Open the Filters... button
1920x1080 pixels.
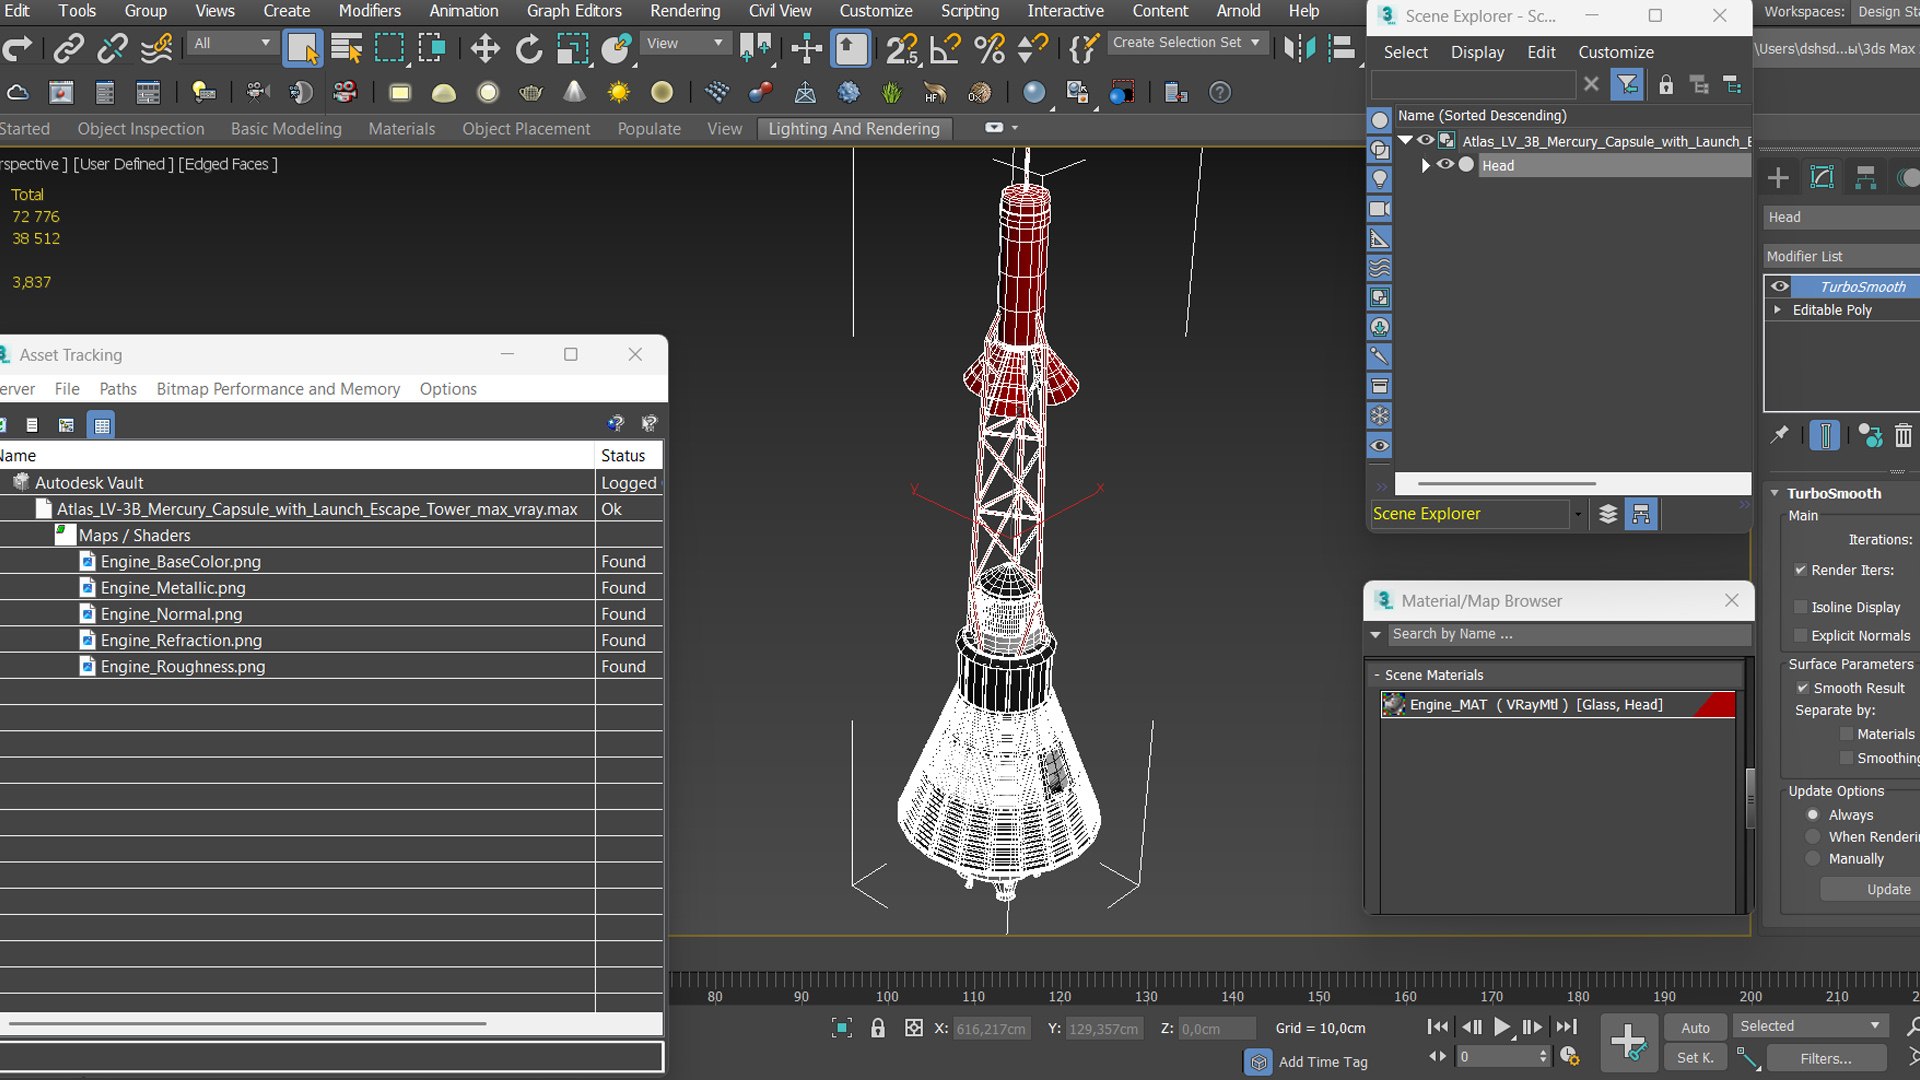click(x=1825, y=1058)
